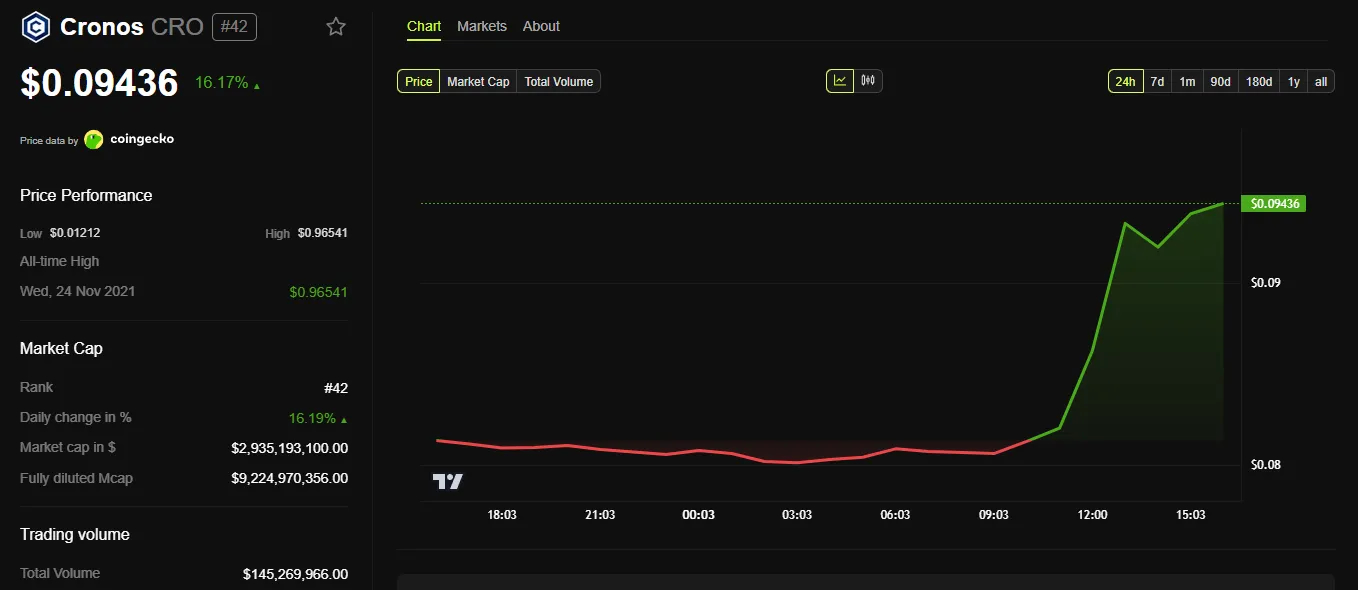Set chart range to 7d
This screenshot has height=590, width=1358.
(1157, 82)
